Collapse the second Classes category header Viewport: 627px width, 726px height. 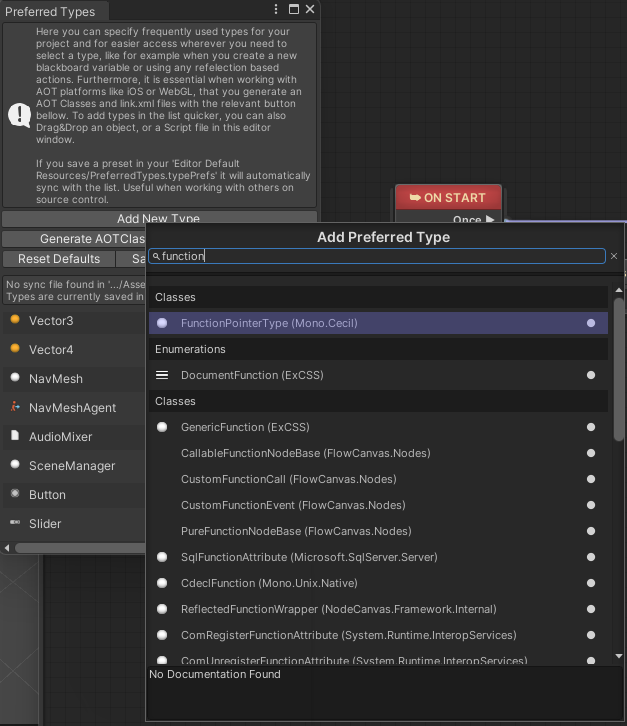(x=378, y=401)
